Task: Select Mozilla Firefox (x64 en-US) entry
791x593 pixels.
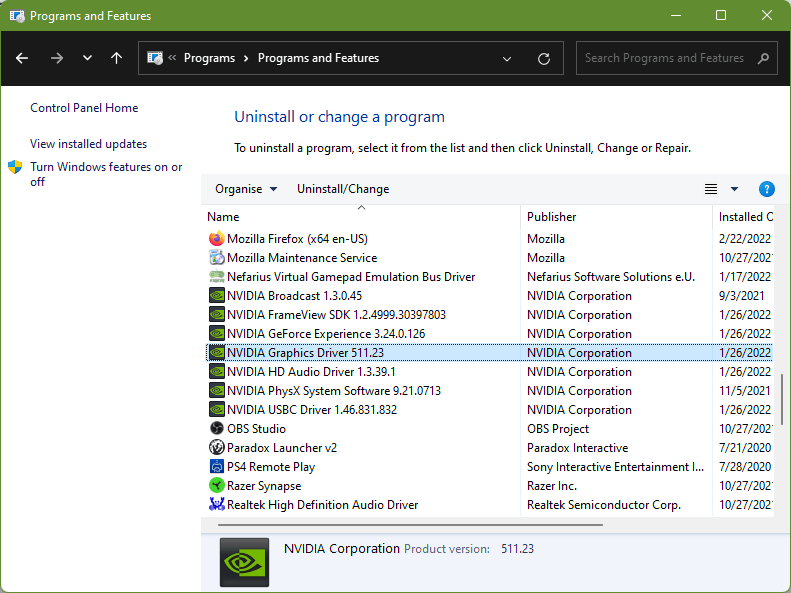Action: click(297, 239)
